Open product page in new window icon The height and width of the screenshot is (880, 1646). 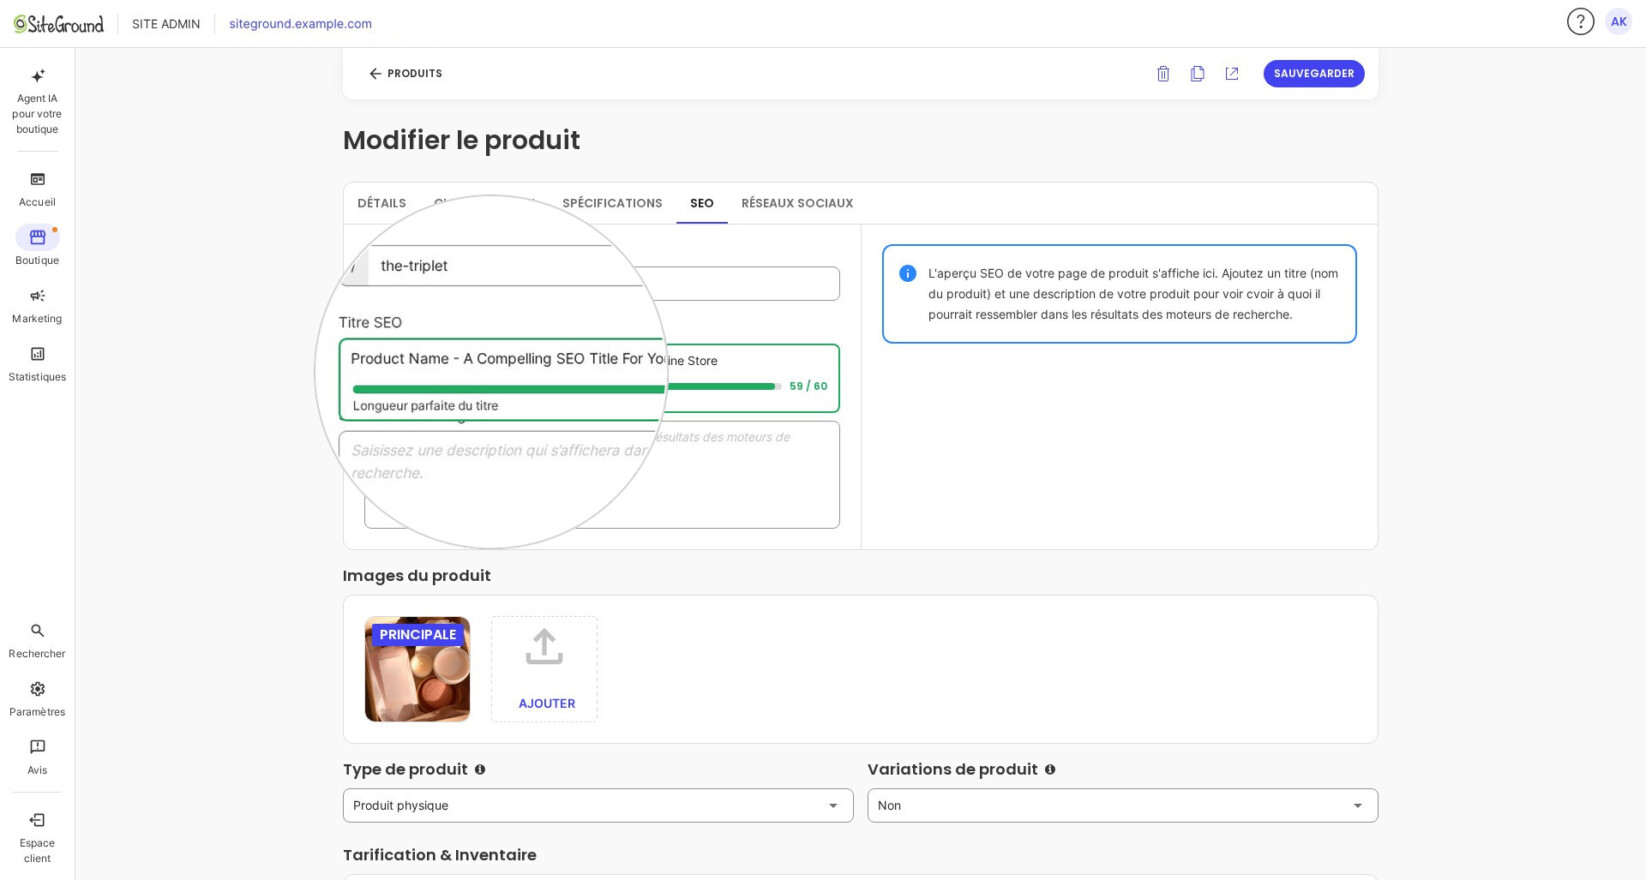coord(1232,73)
